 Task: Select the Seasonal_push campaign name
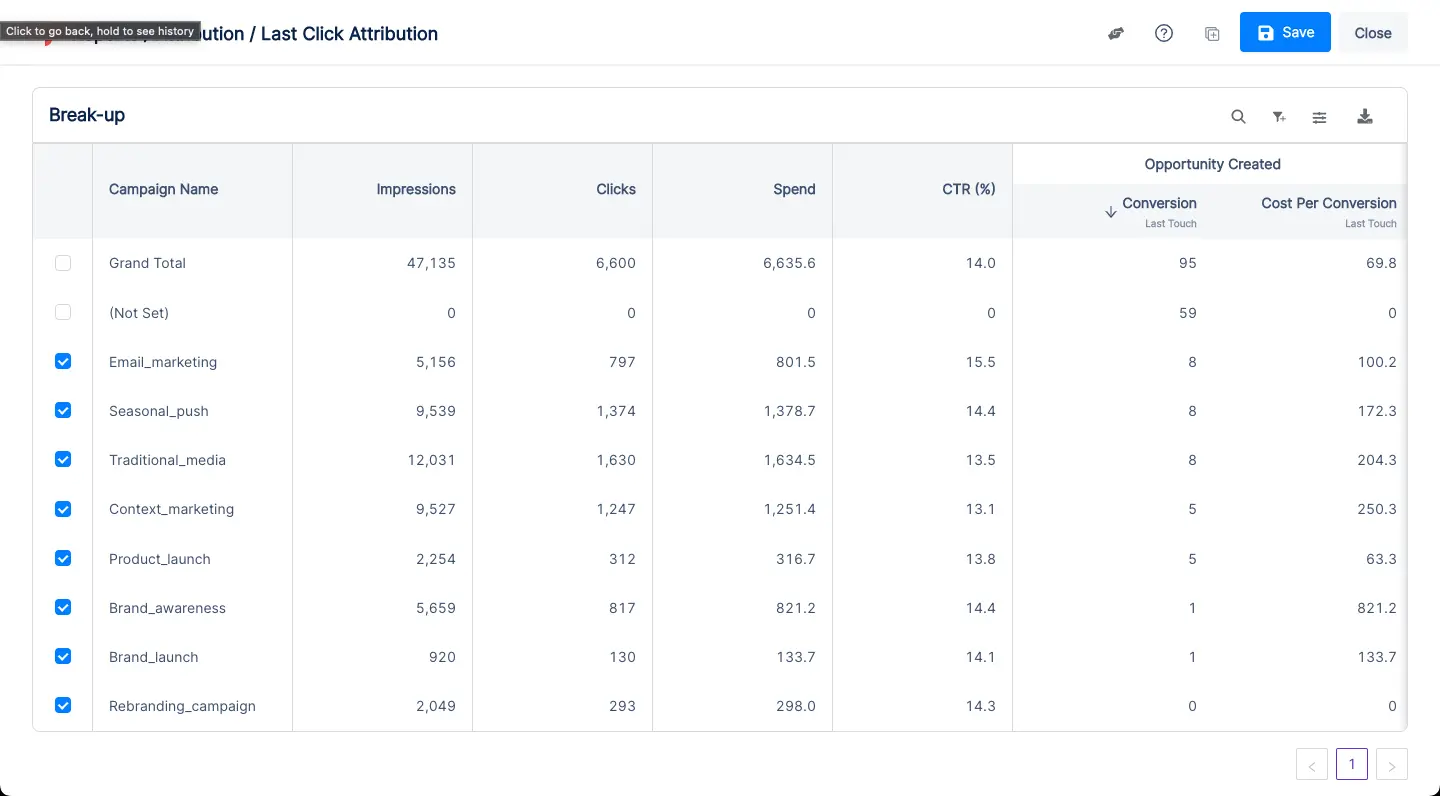[159, 411]
